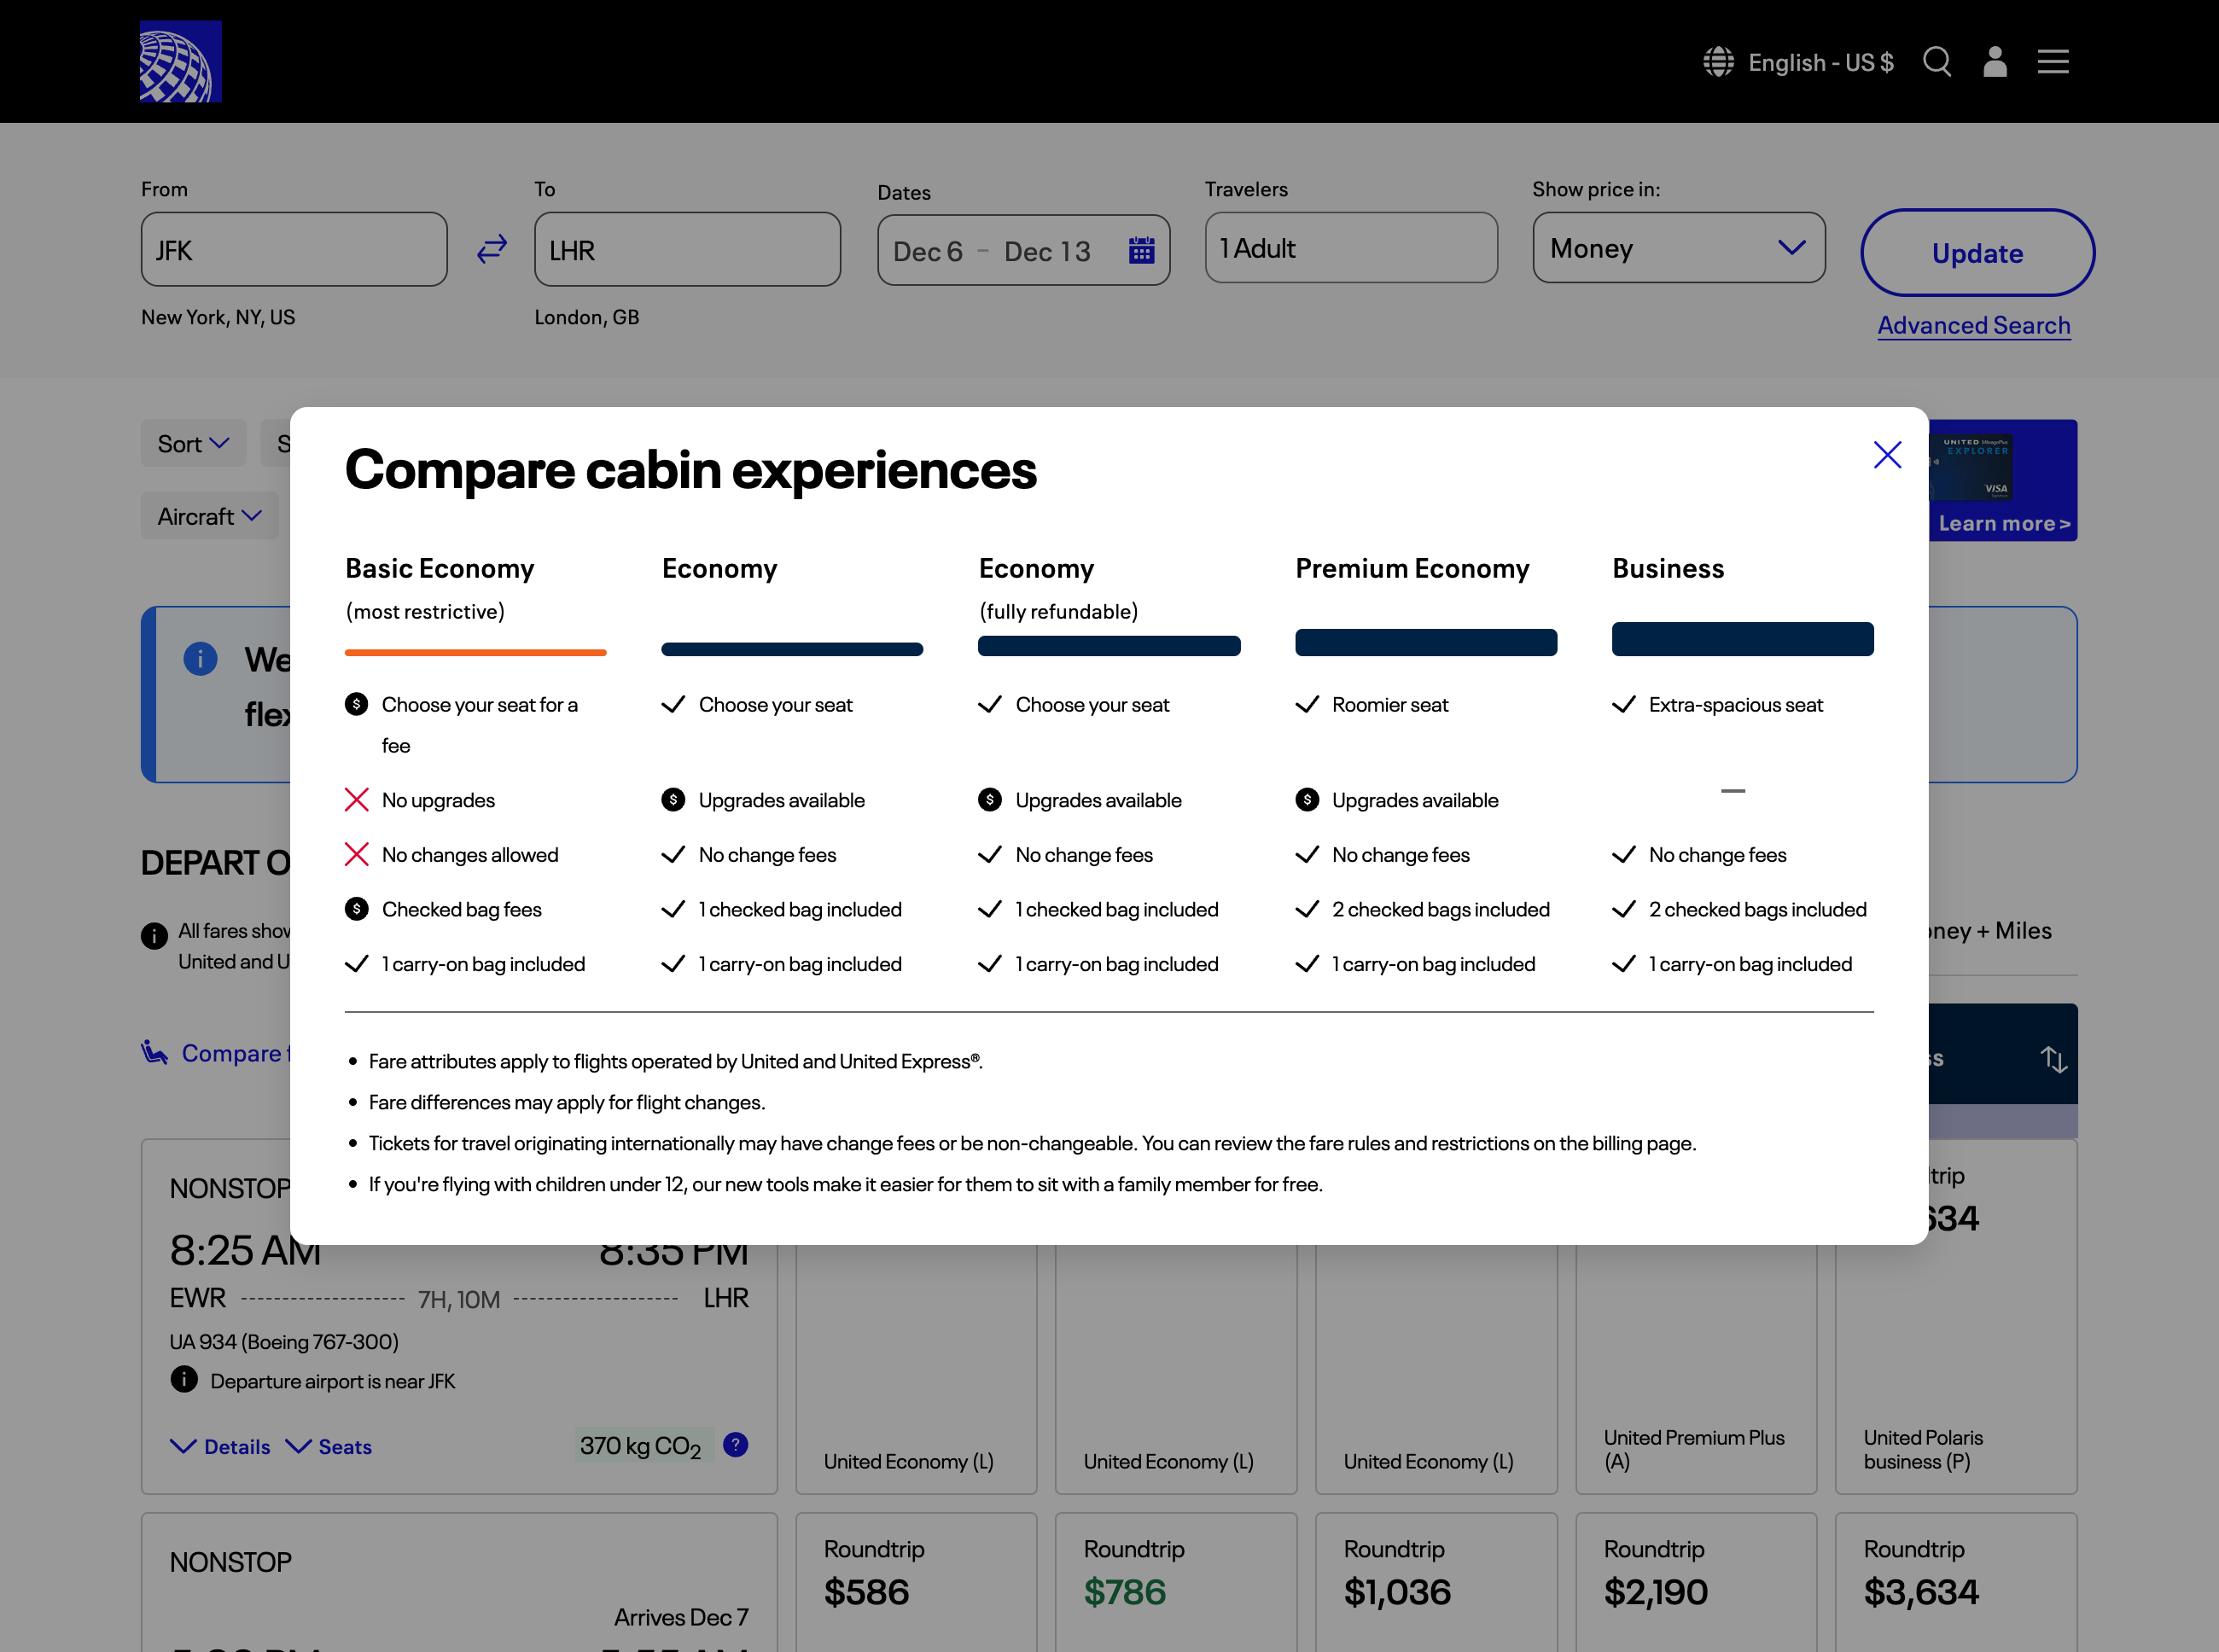The width and height of the screenshot is (2219, 1652).
Task: Expand the Aircraft filter dropdown
Action: [208, 516]
